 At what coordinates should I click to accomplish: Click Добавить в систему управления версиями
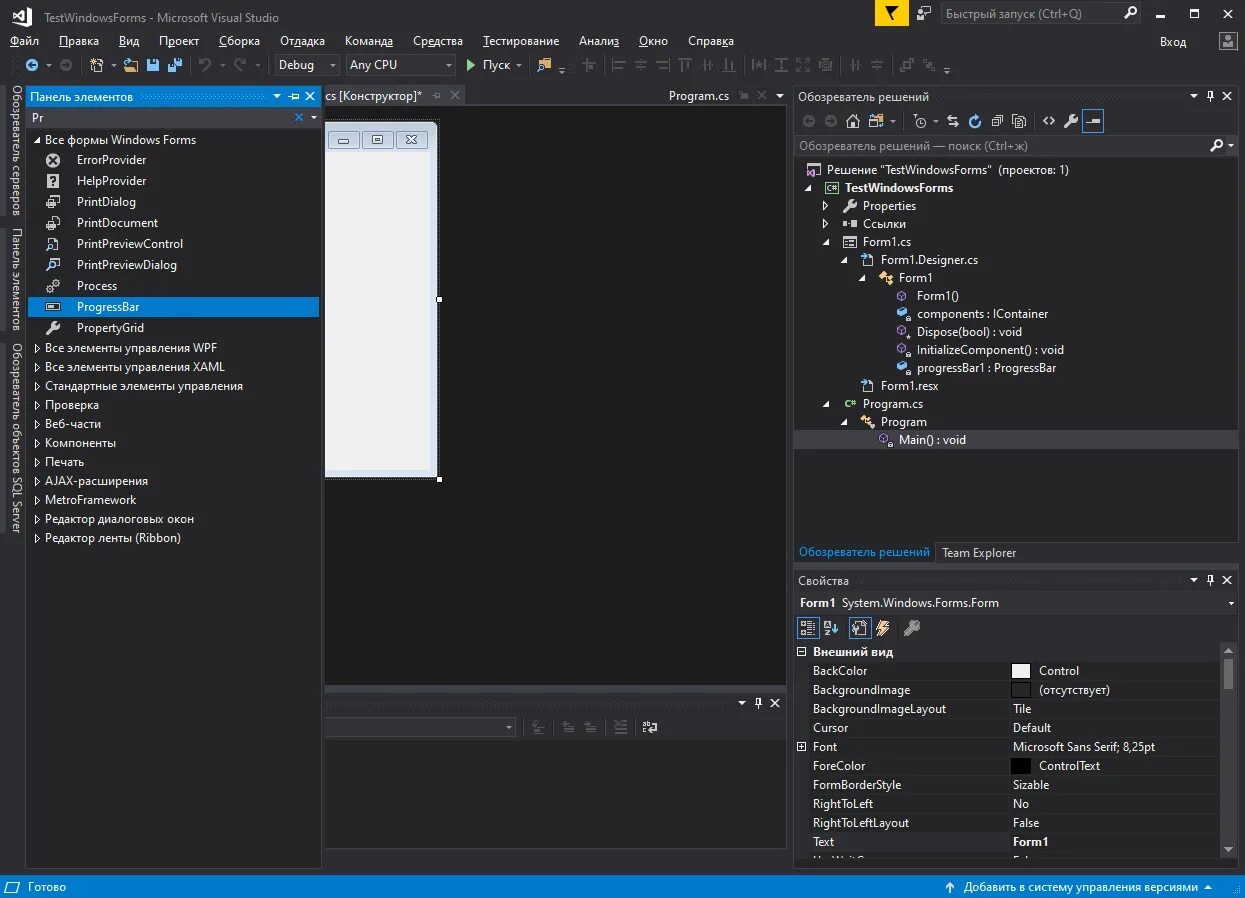click(1080, 887)
